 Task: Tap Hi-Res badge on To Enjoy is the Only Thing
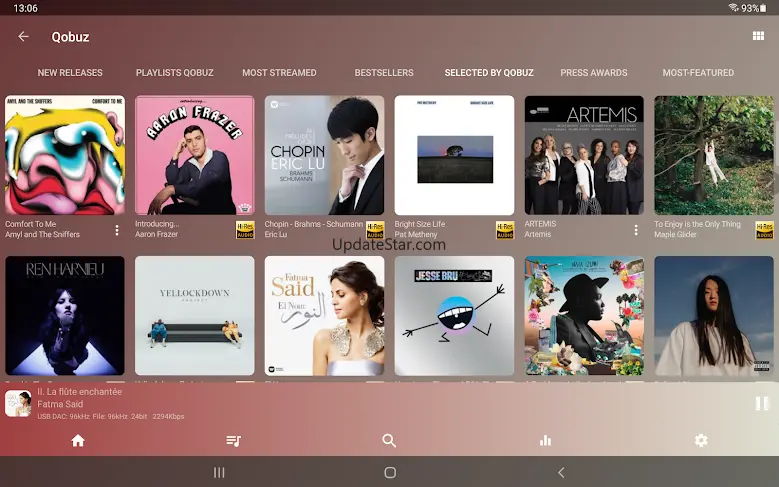(x=765, y=230)
